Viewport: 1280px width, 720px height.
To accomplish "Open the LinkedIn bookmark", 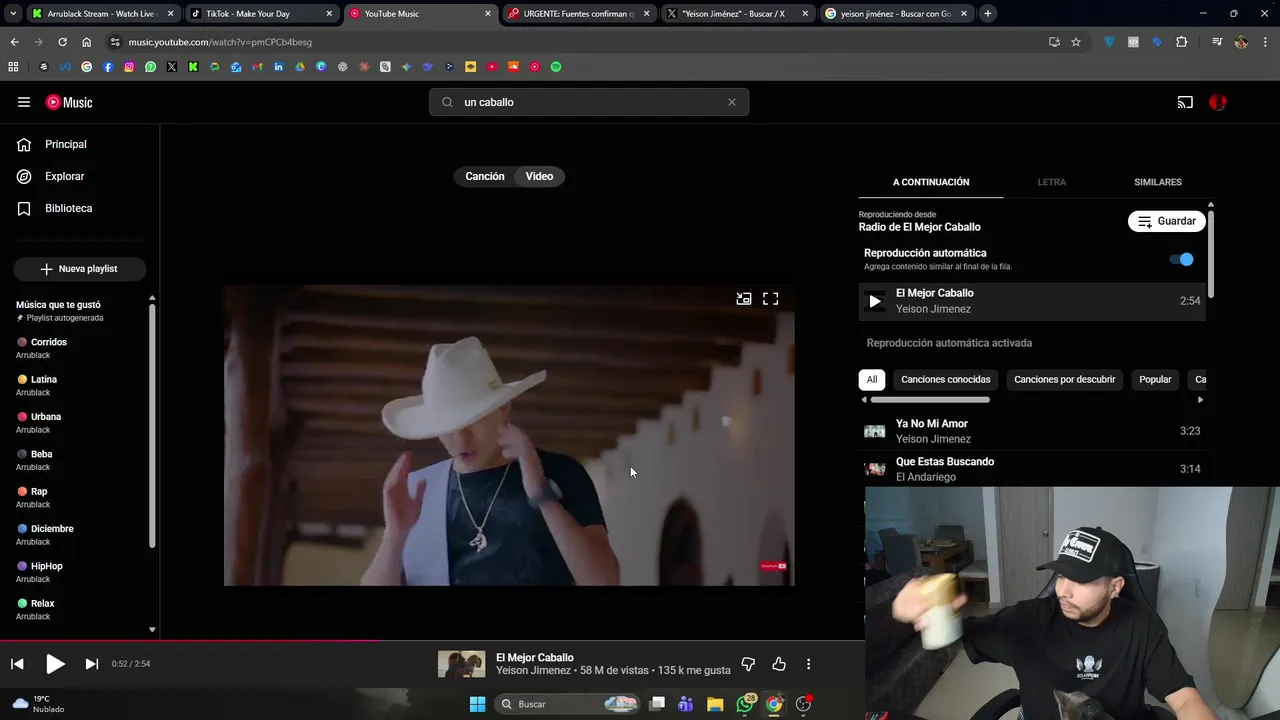I will coord(278,67).
